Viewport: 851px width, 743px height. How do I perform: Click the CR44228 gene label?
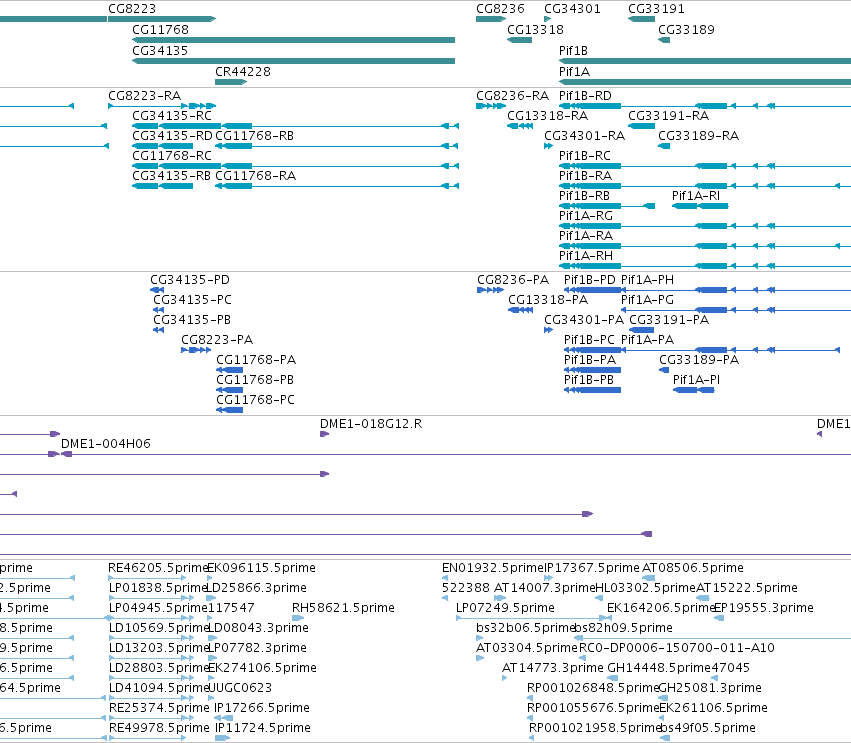243,72
